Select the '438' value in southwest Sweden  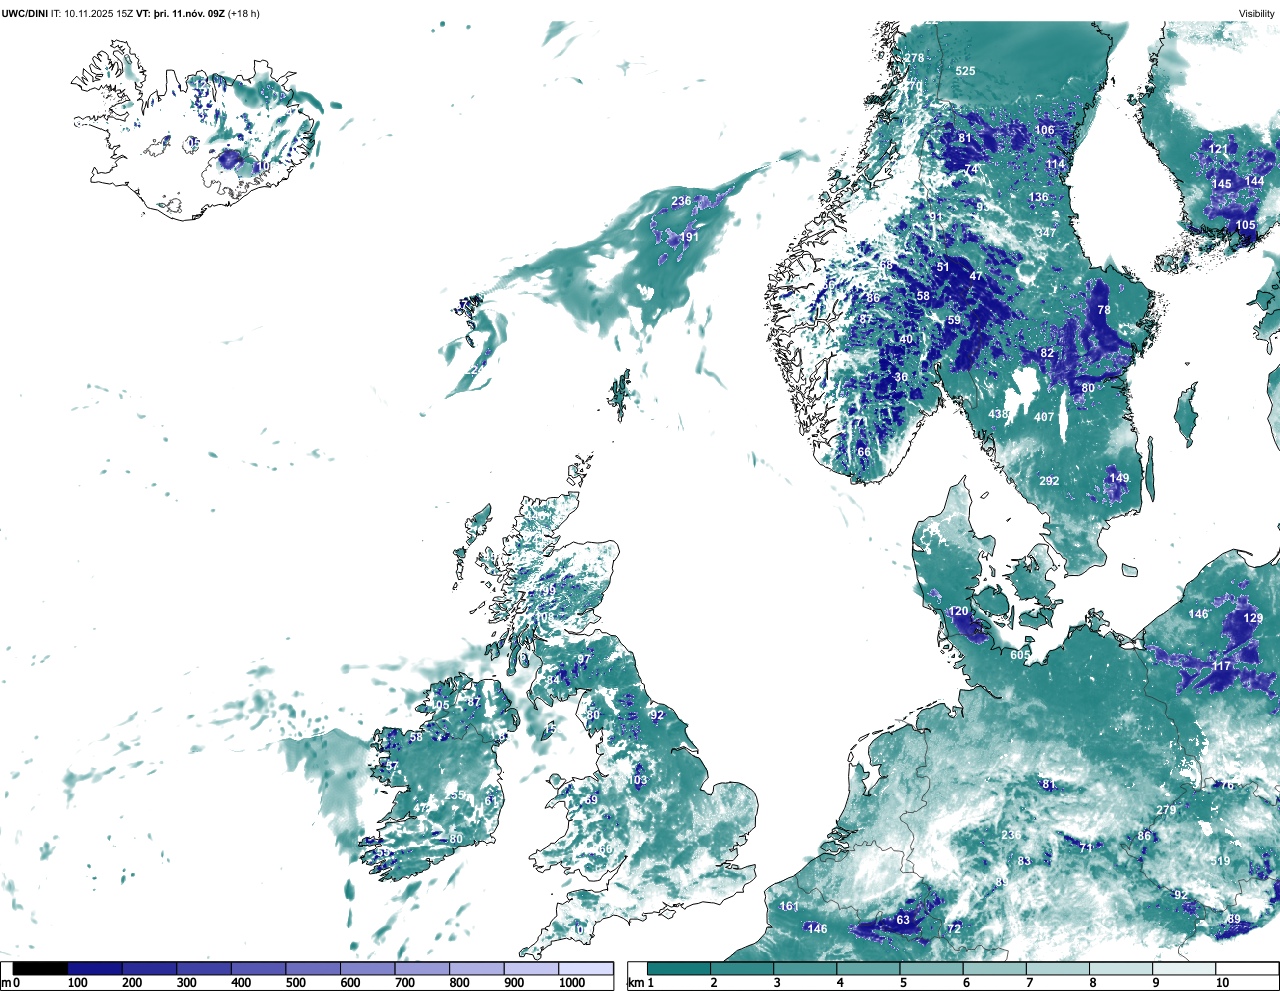998,414
